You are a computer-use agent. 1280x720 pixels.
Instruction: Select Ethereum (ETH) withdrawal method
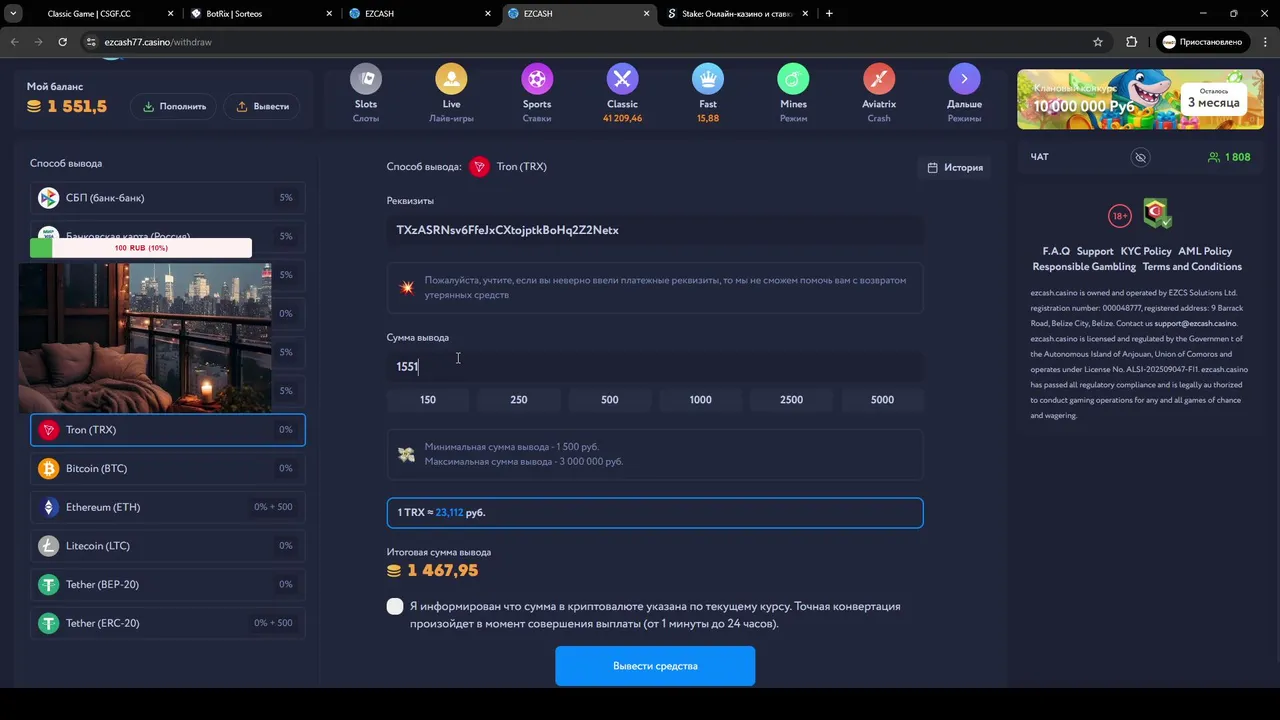tap(168, 507)
